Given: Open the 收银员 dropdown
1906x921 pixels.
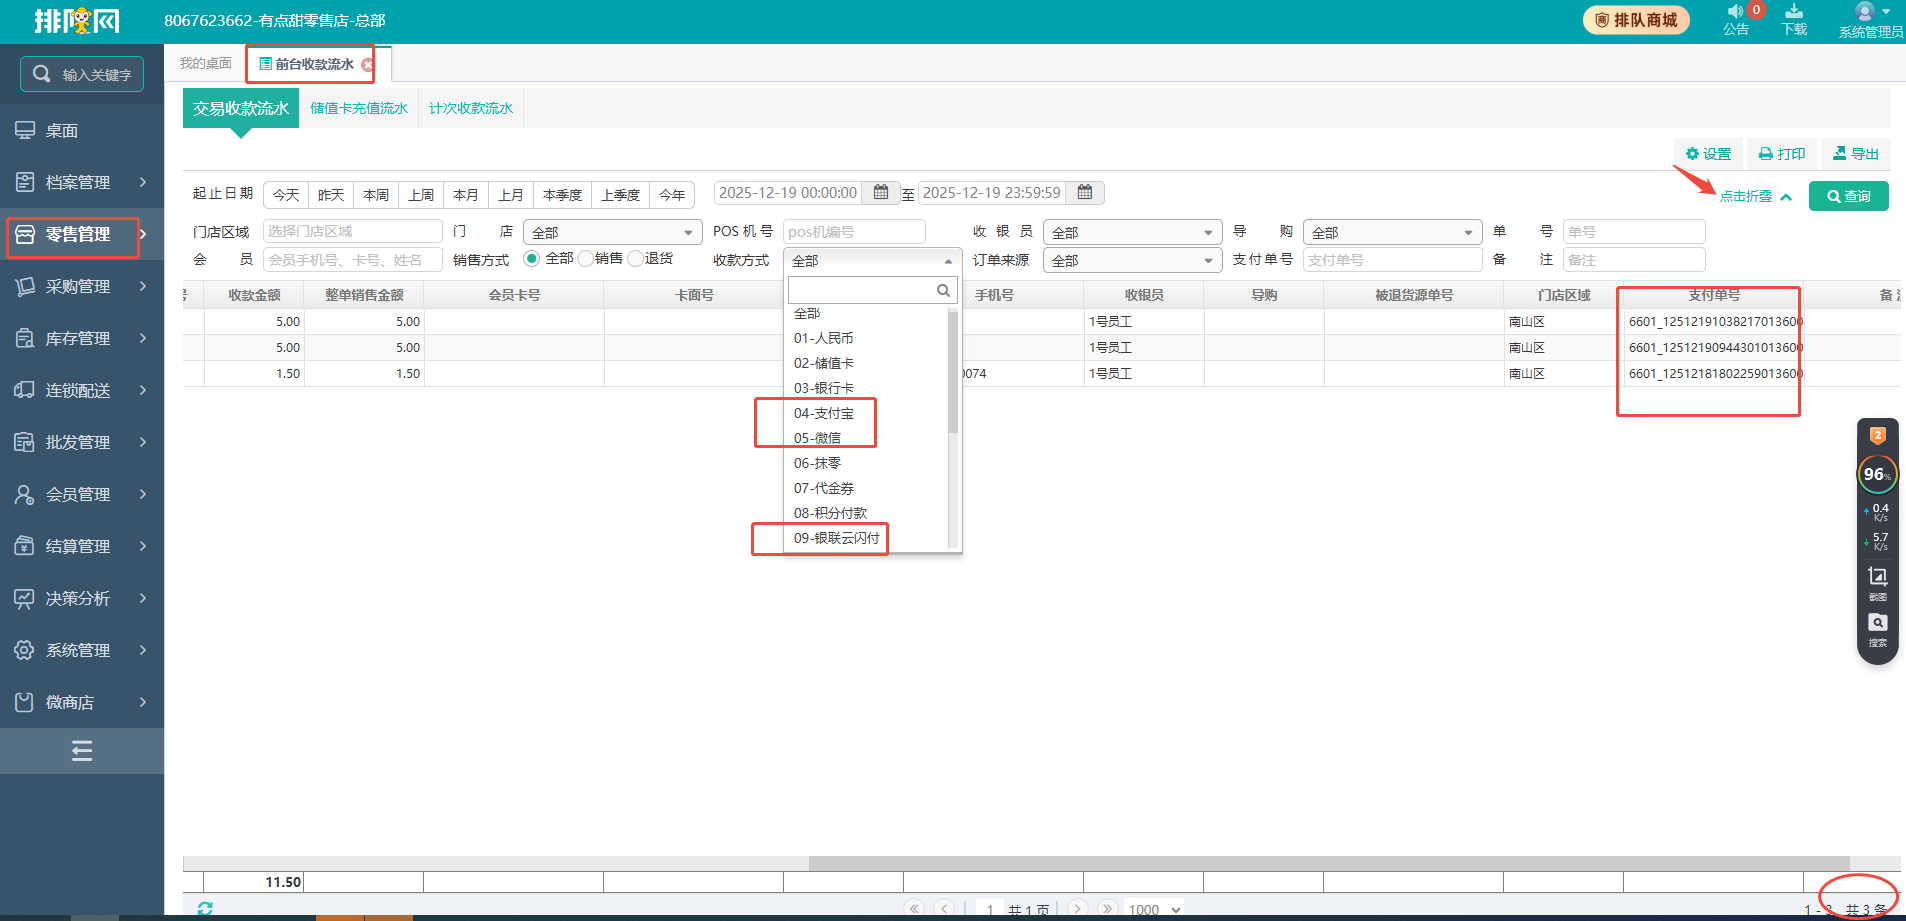Looking at the screenshot, I should coord(1133,232).
